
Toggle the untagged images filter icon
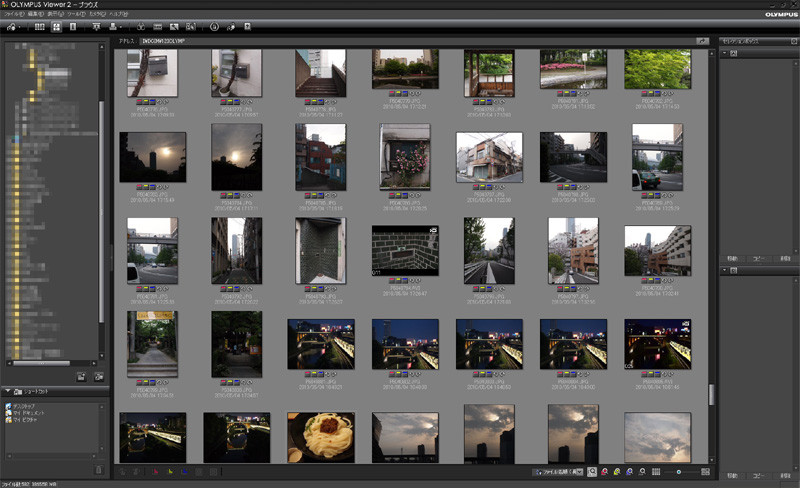[x=642, y=472]
